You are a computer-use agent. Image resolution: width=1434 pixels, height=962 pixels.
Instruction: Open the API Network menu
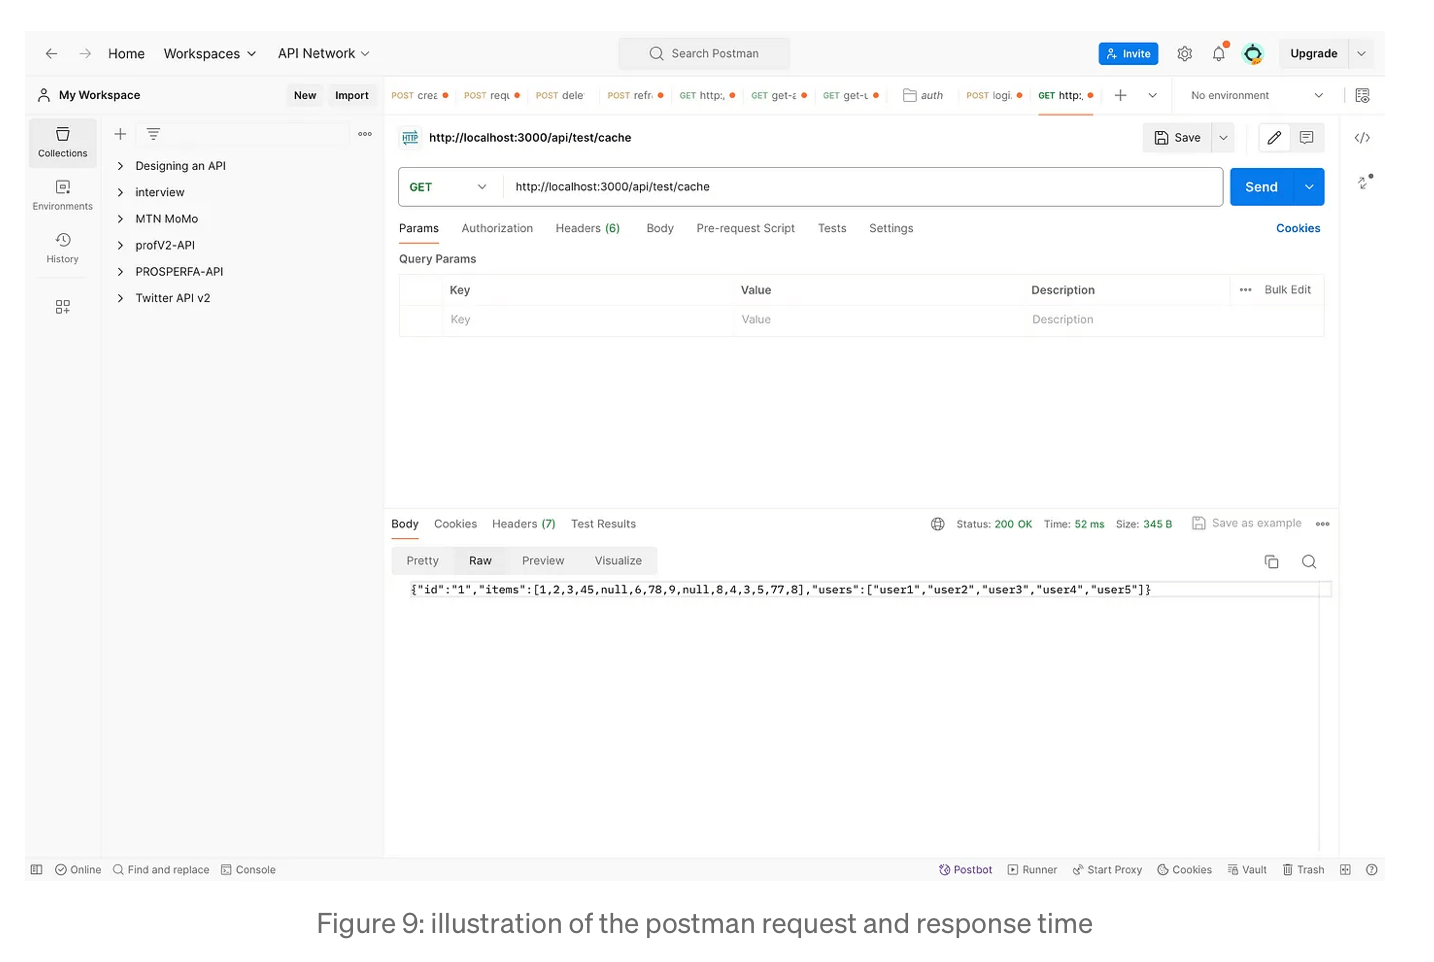324,54
